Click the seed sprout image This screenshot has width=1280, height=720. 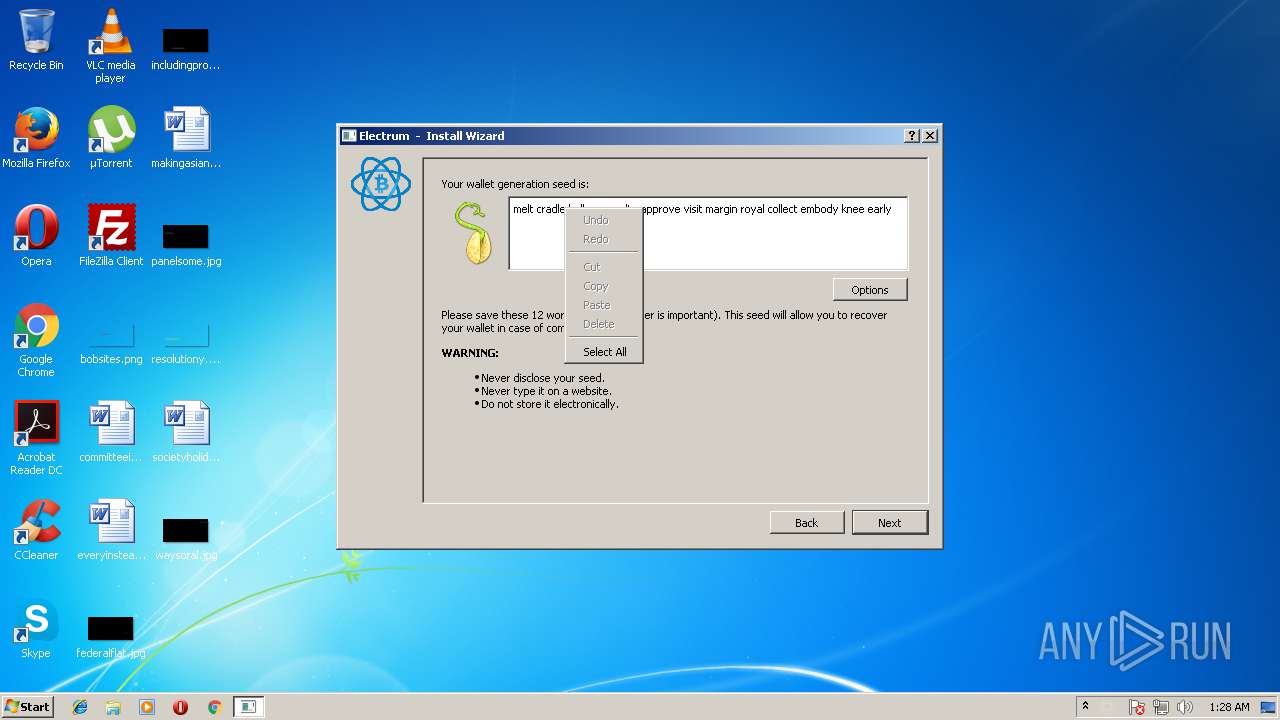click(474, 233)
